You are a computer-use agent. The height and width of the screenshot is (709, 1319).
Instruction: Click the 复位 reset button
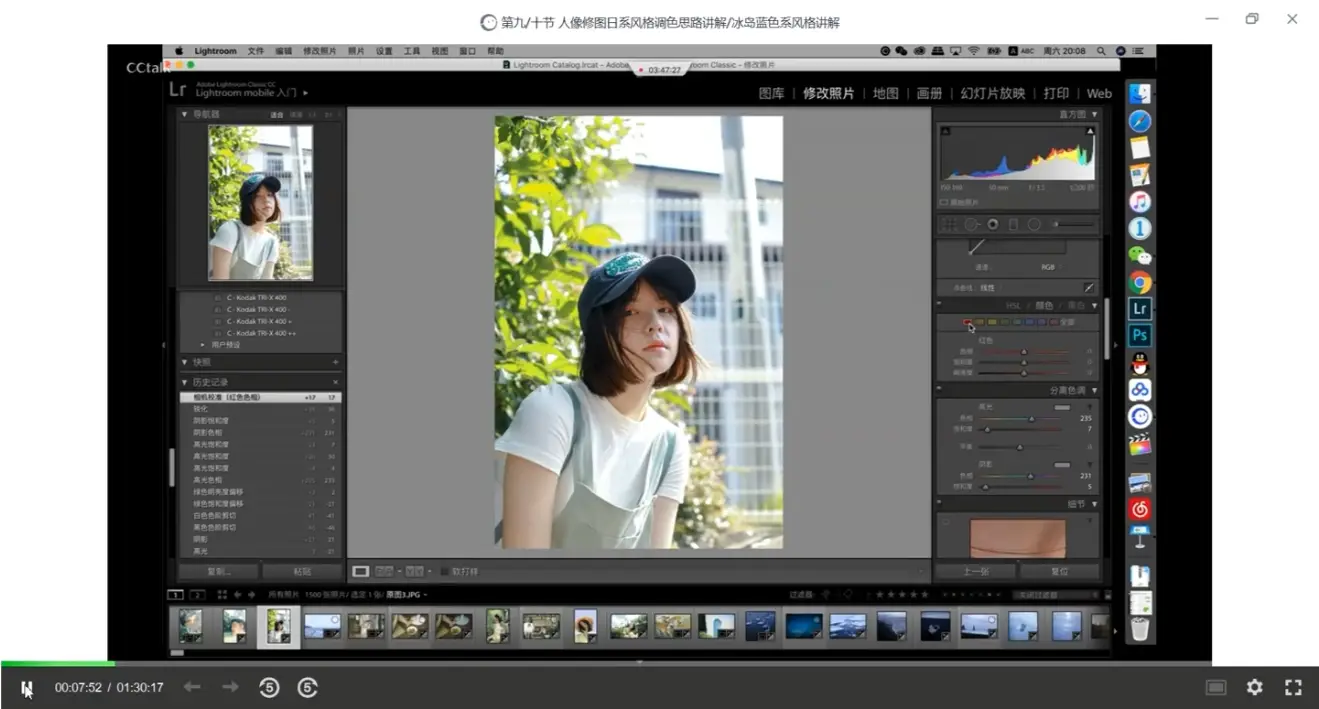point(1059,572)
